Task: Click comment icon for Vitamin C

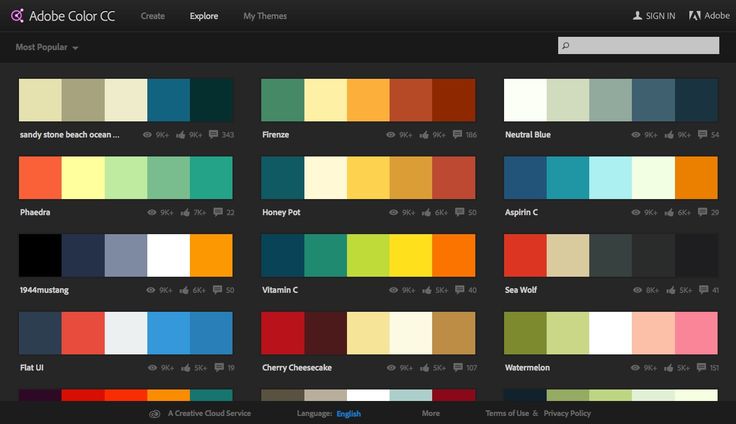Action: click(x=460, y=290)
